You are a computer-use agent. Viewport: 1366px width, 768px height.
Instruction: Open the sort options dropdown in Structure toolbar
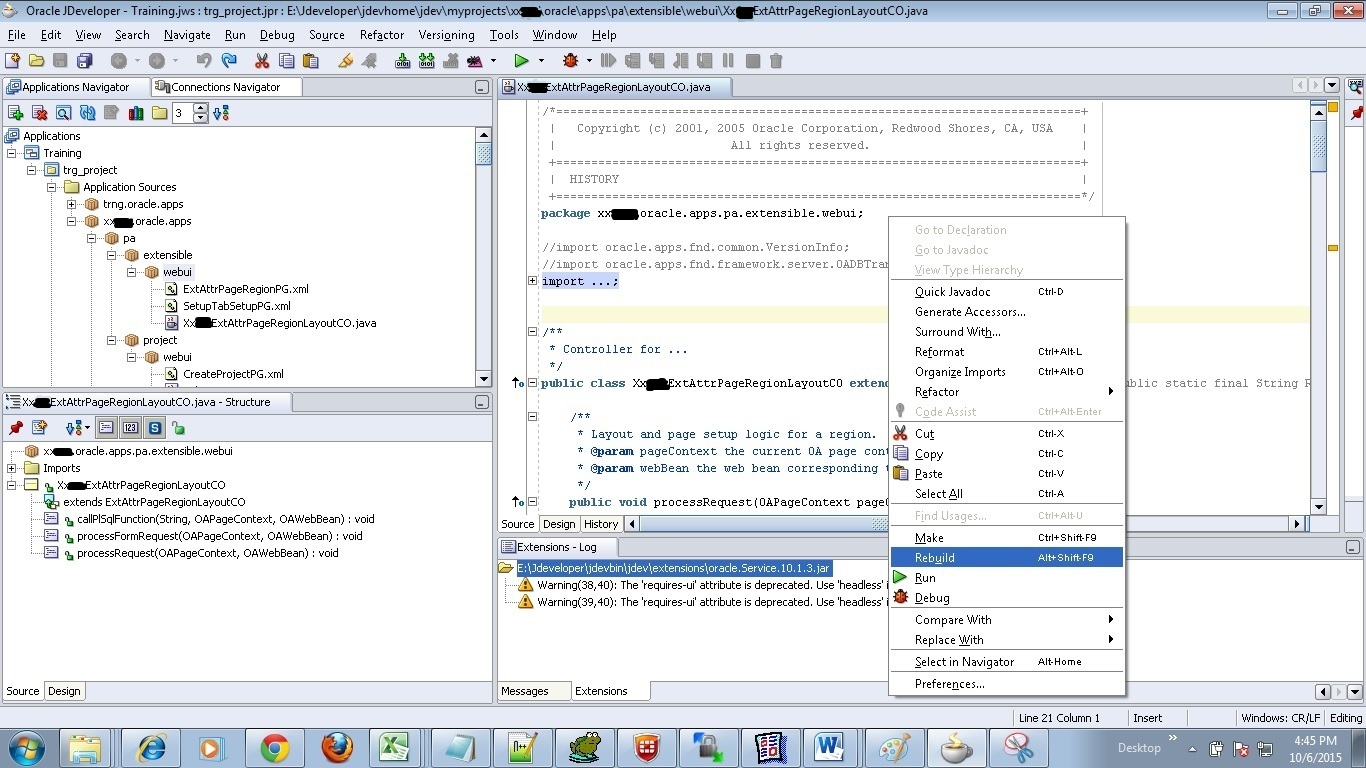pos(87,428)
